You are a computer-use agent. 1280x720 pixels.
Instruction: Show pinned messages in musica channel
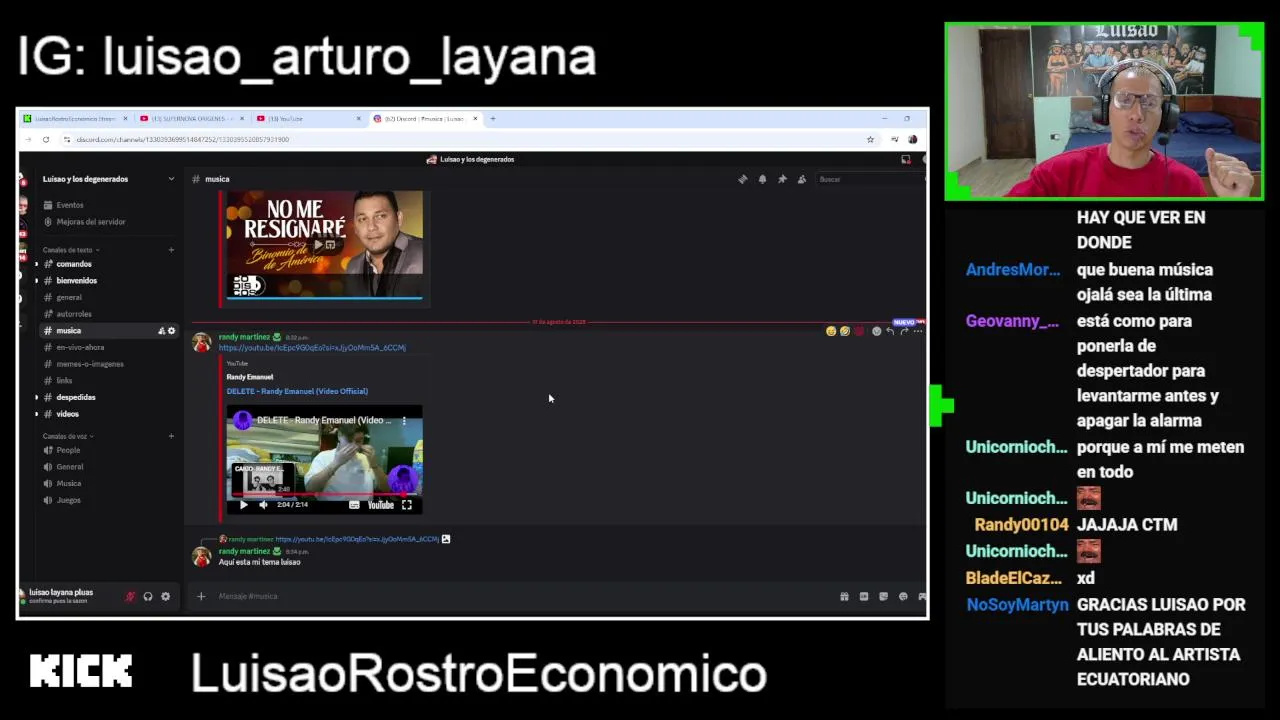click(782, 179)
